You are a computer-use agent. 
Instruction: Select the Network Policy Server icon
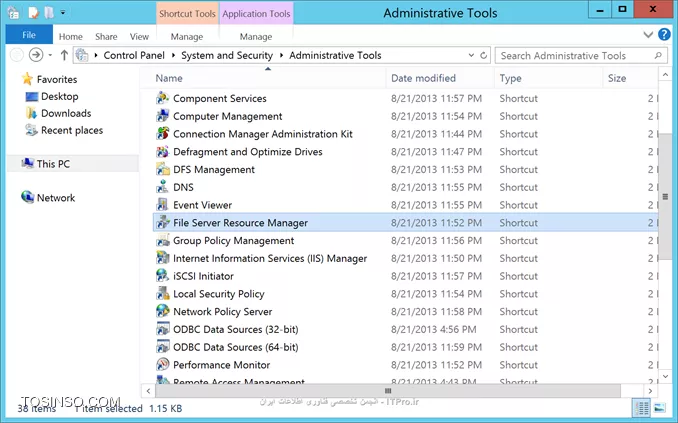[x=163, y=311]
